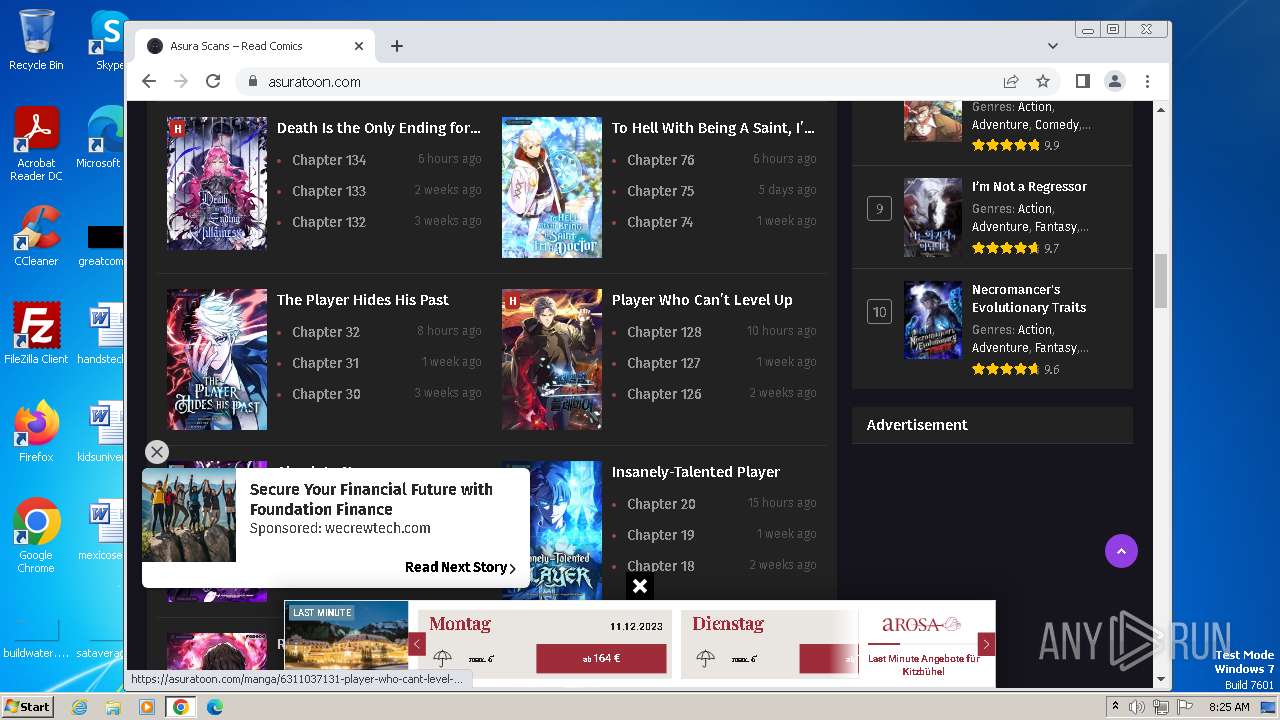Open the Windows Start menu

(27, 707)
